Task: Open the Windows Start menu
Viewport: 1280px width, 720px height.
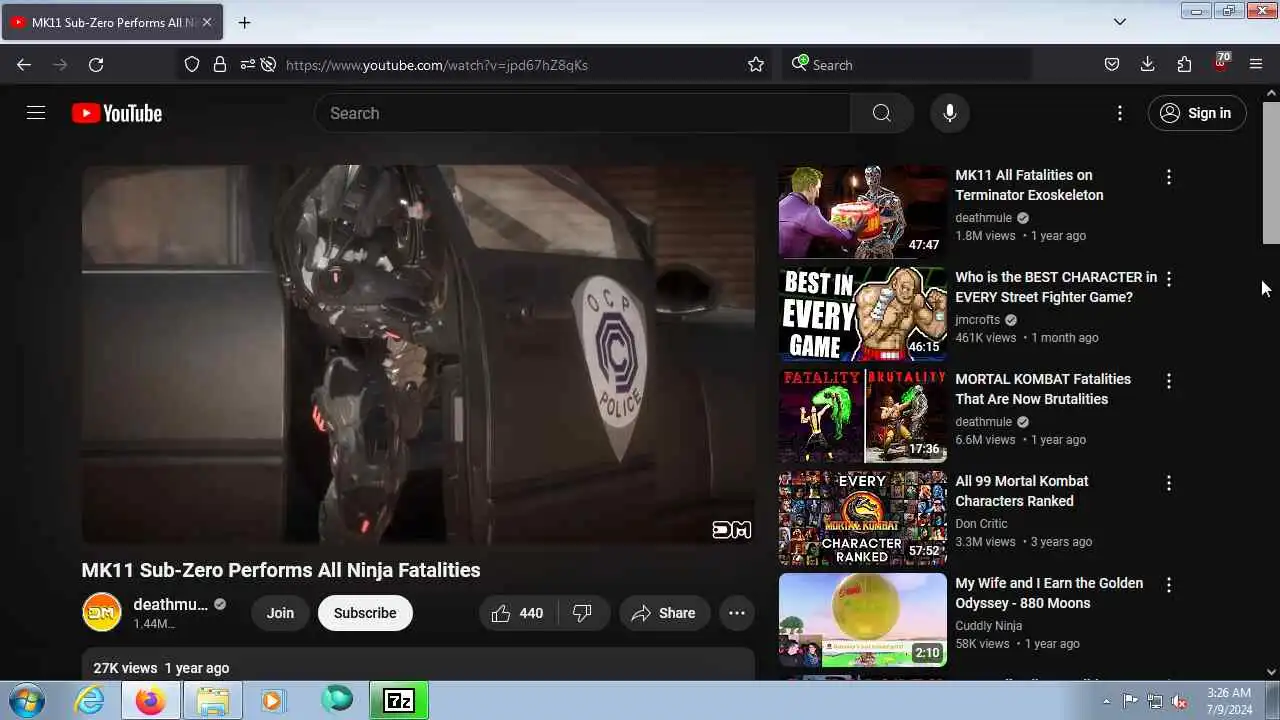Action: (x=26, y=700)
